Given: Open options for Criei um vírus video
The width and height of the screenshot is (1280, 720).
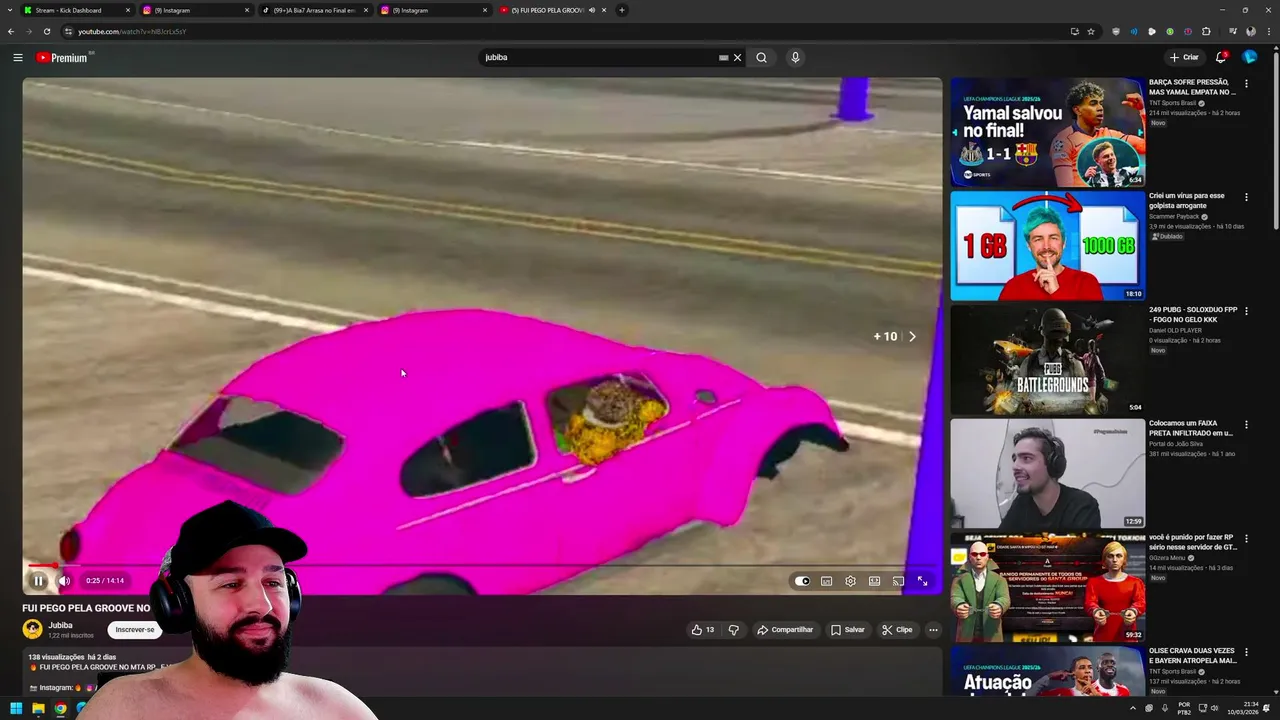Looking at the screenshot, I should pyautogui.click(x=1246, y=198).
